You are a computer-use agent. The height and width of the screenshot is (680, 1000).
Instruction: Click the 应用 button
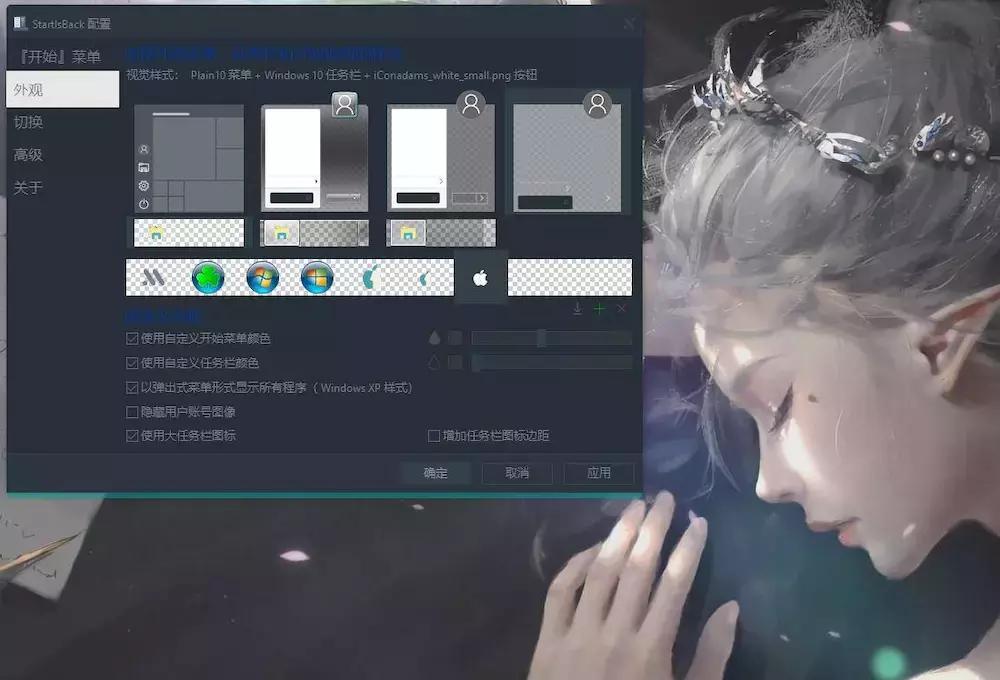599,473
